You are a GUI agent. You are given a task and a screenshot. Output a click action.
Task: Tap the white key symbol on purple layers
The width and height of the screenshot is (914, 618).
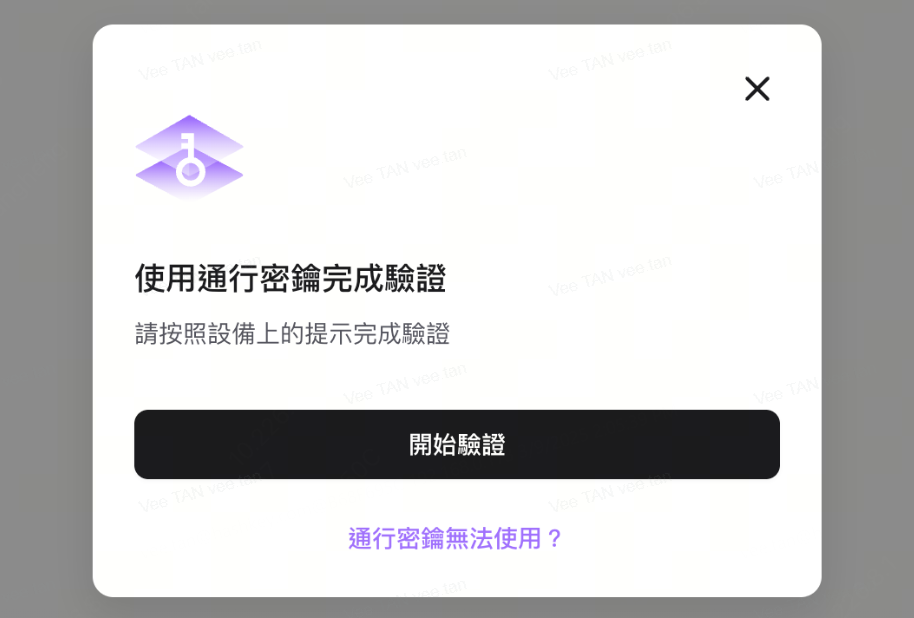[189, 159]
